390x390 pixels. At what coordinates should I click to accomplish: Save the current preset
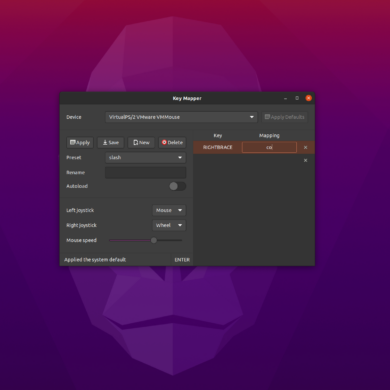111,143
